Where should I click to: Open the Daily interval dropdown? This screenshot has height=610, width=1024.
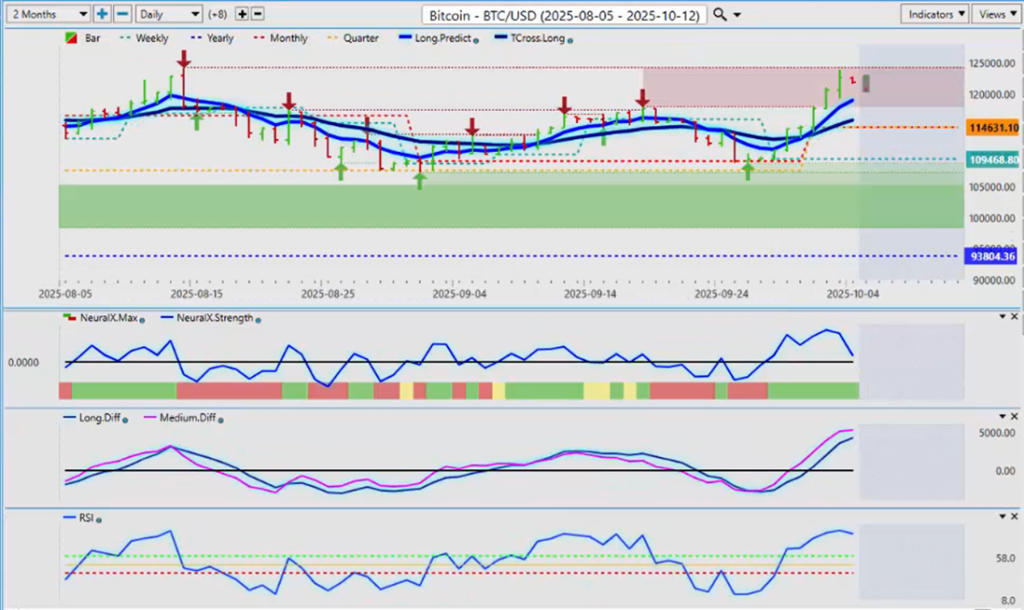click(x=167, y=14)
